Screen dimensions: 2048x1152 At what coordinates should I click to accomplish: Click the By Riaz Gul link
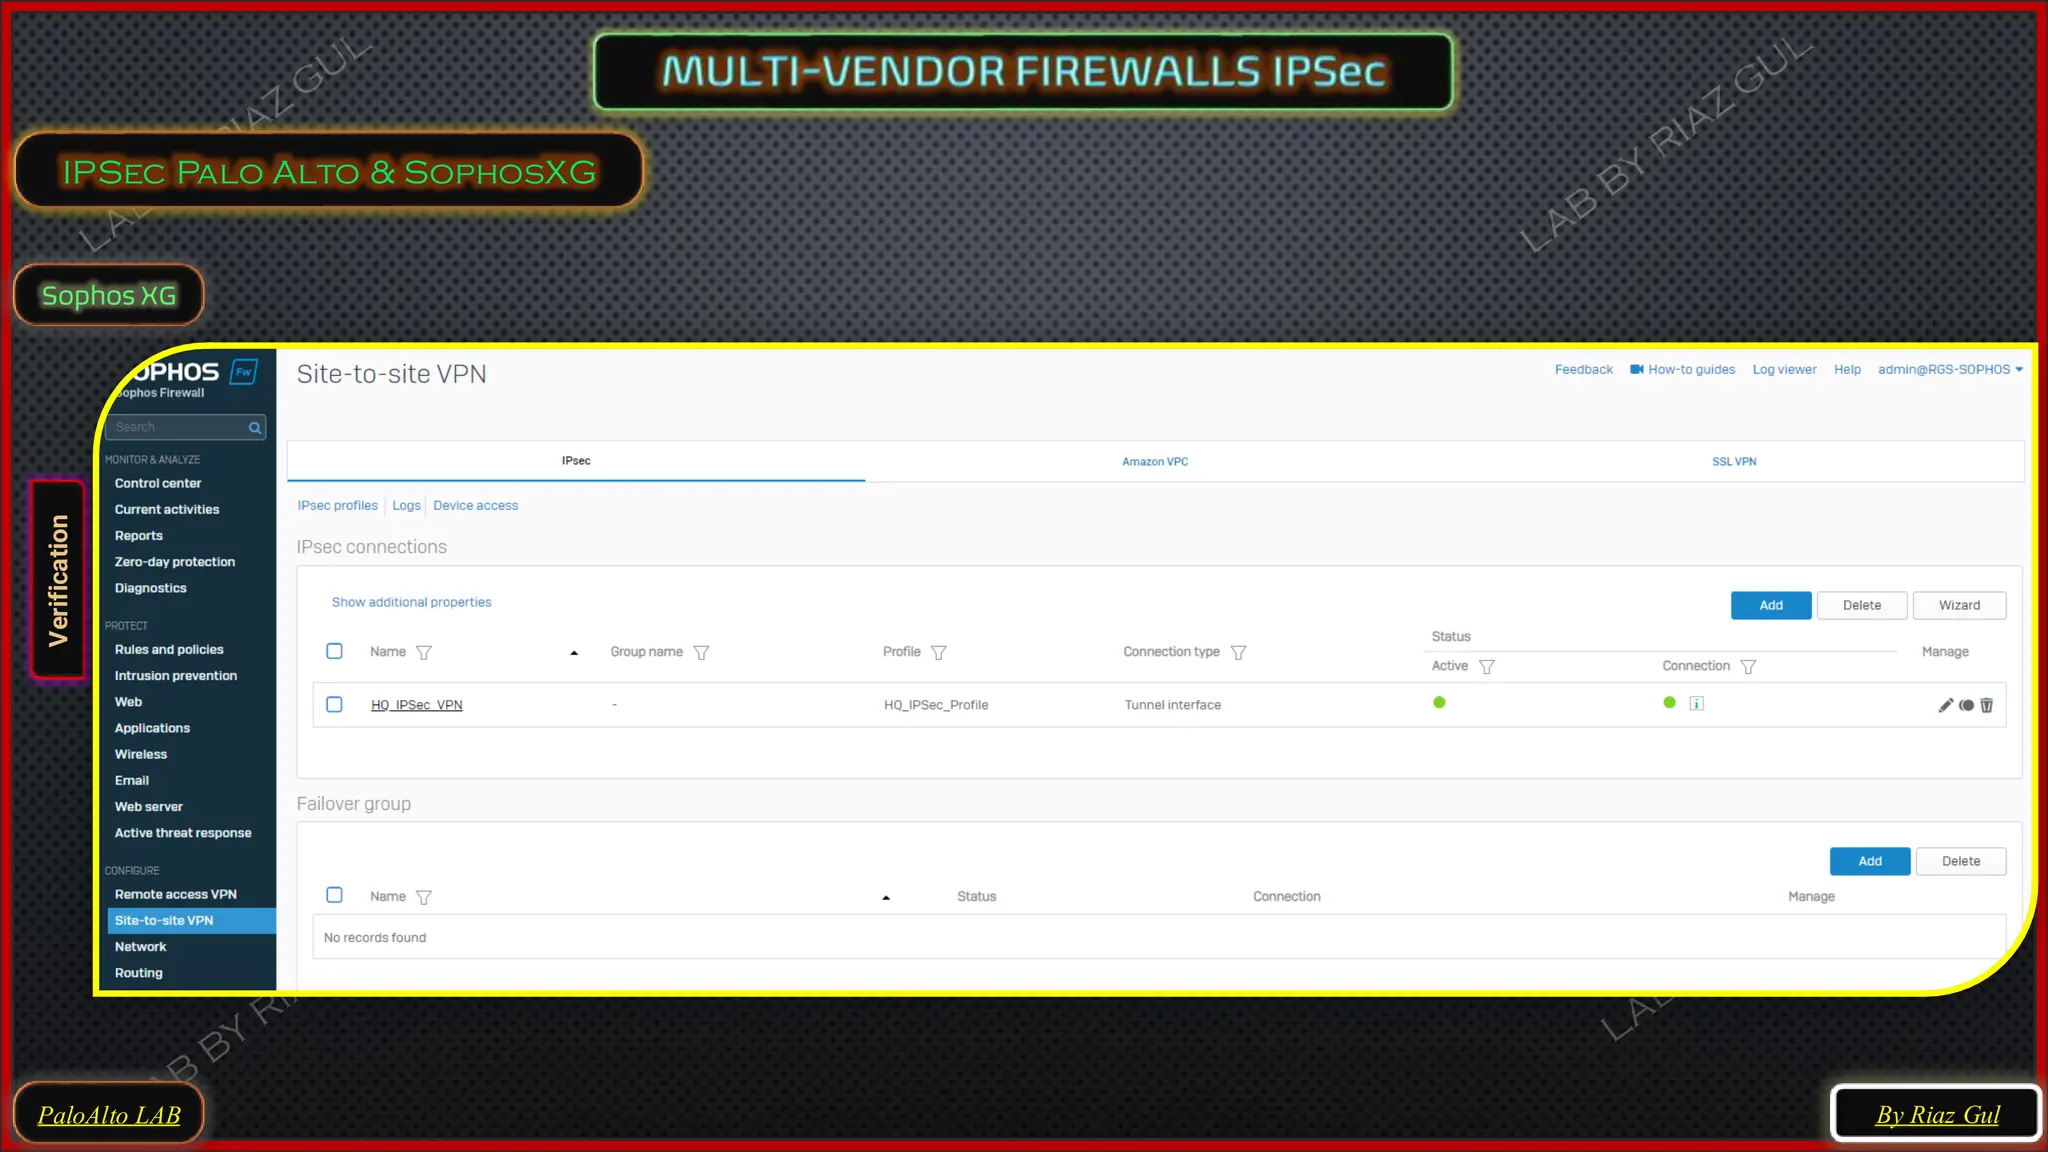click(1937, 1115)
